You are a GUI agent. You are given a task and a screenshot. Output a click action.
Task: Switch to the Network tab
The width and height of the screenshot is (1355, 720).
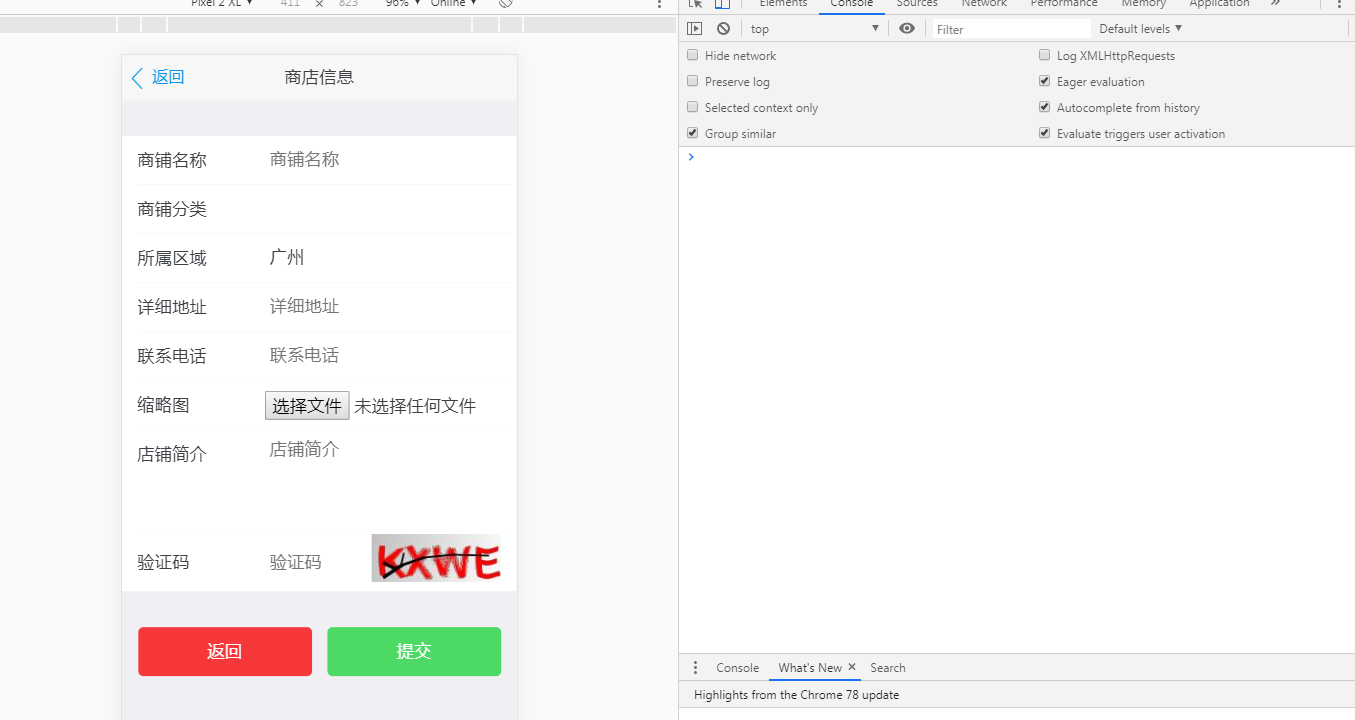(x=984, y=5)
